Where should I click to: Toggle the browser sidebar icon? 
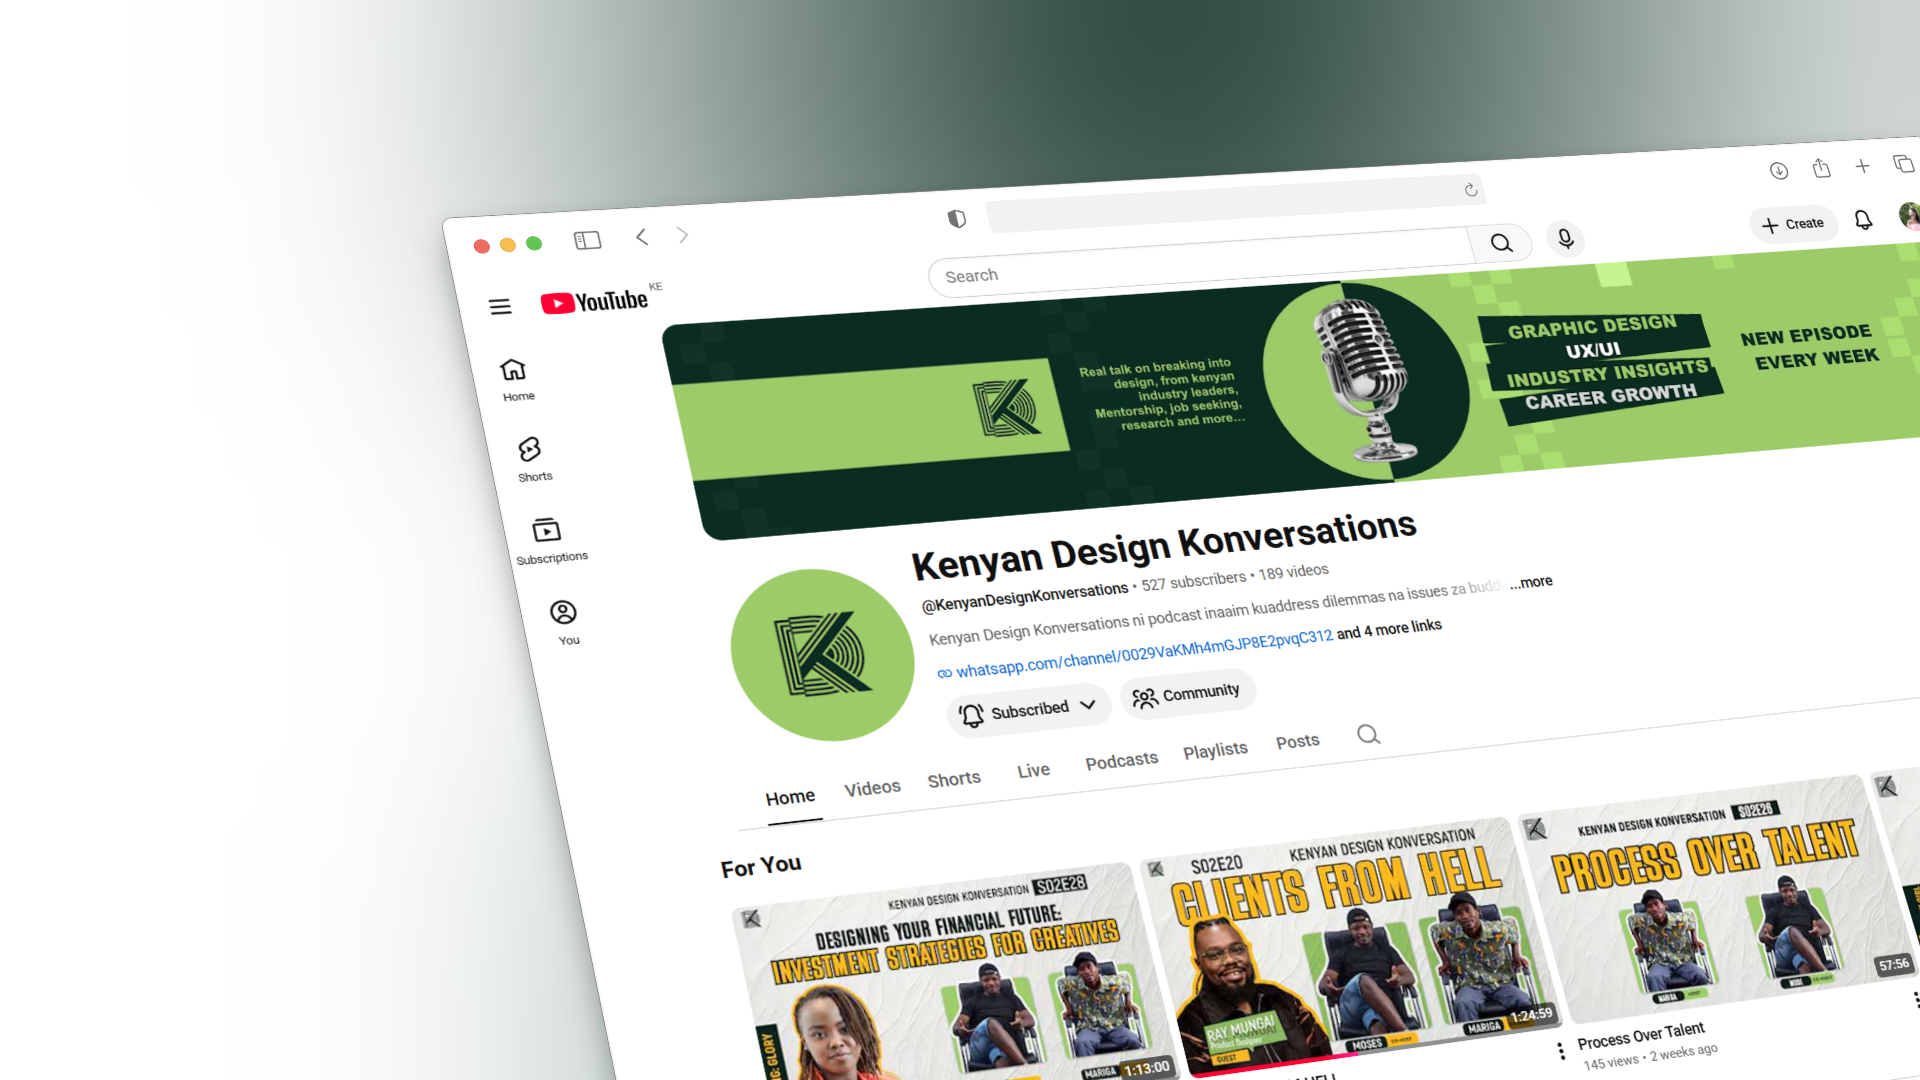tap(587, 240)
